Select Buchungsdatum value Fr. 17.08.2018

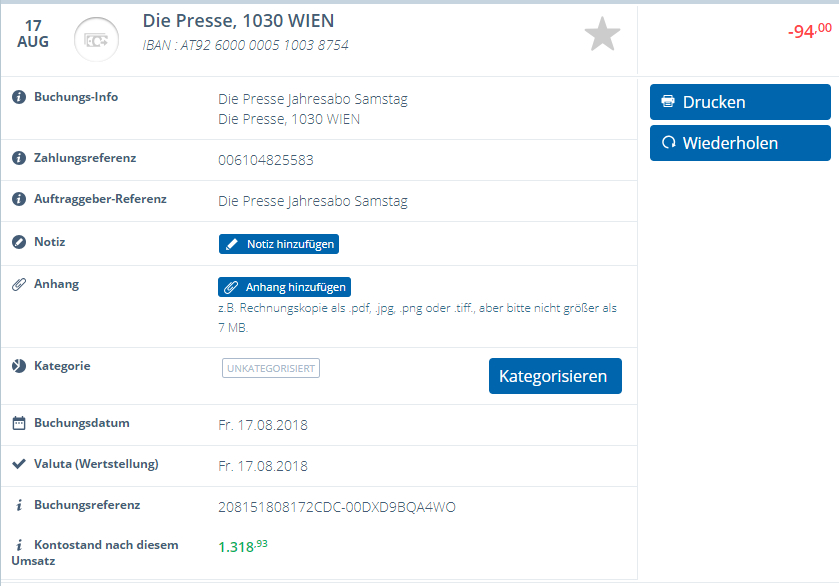263,425
